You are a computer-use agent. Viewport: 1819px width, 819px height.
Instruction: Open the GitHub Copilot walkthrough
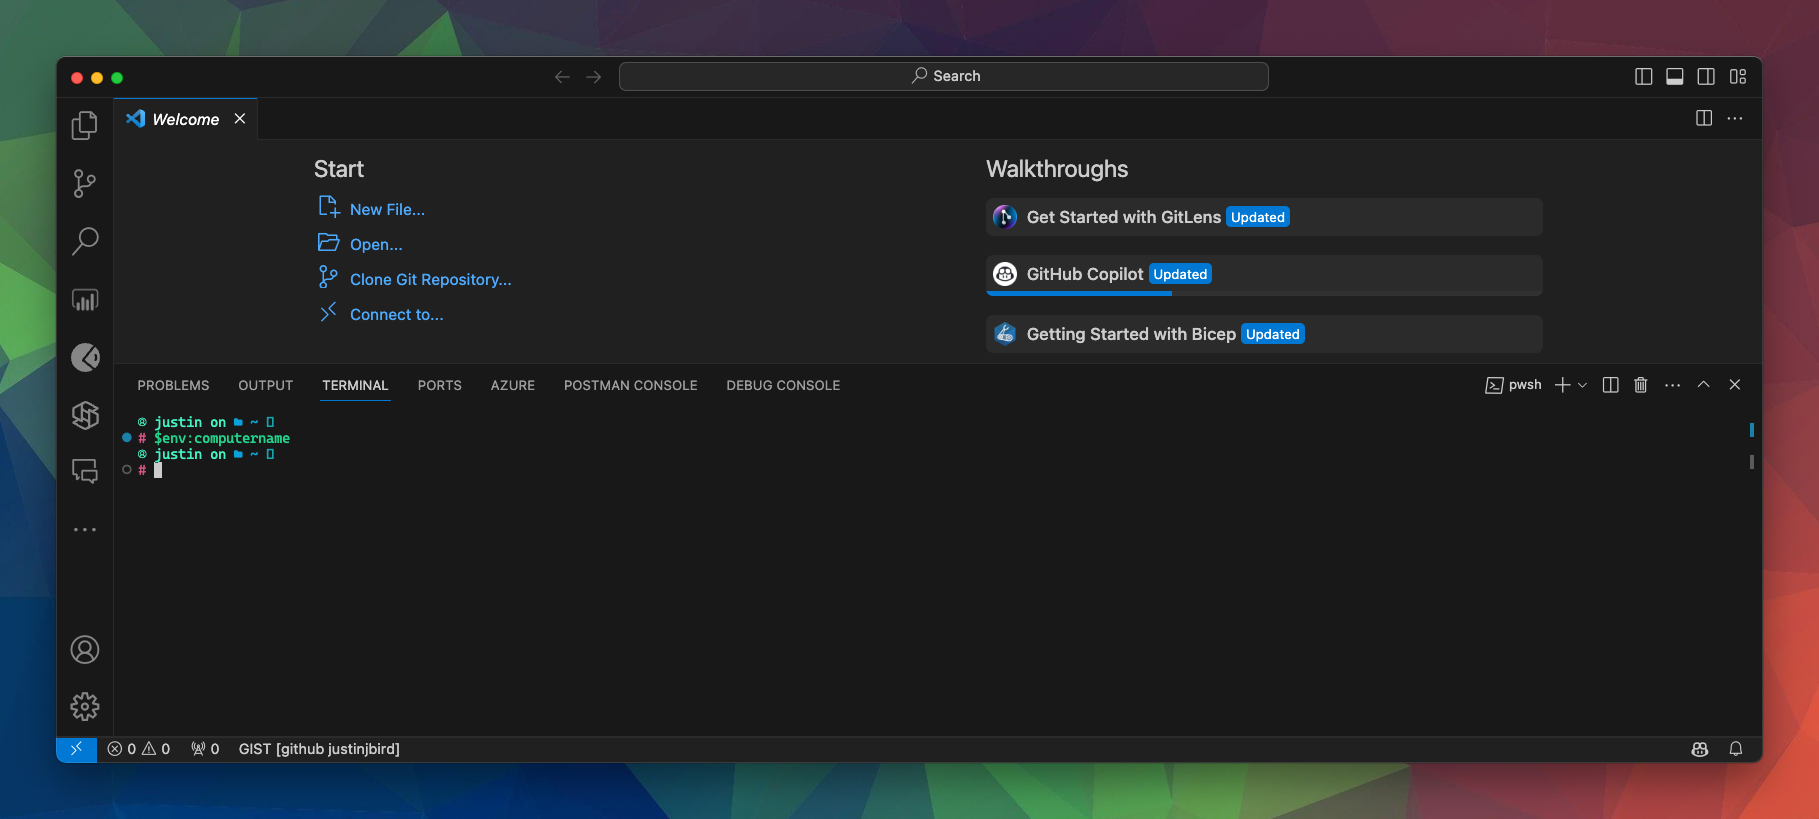coord(1264,275)
